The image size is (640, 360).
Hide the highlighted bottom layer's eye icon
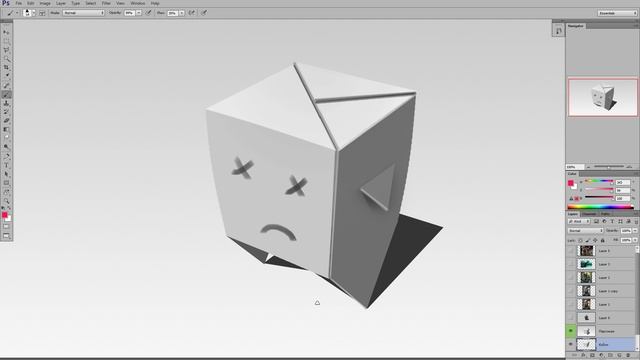571,344
